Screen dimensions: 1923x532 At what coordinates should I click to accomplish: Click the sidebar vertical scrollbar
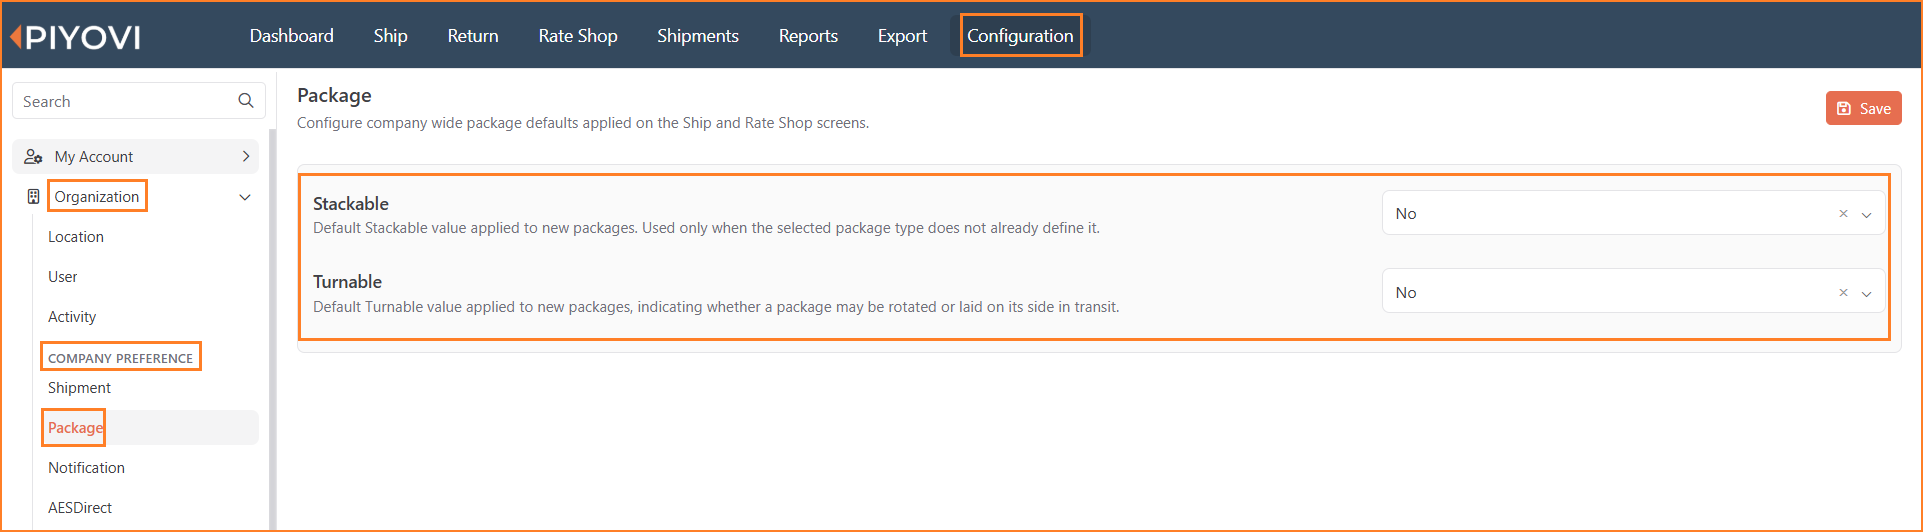click(272, 330)
